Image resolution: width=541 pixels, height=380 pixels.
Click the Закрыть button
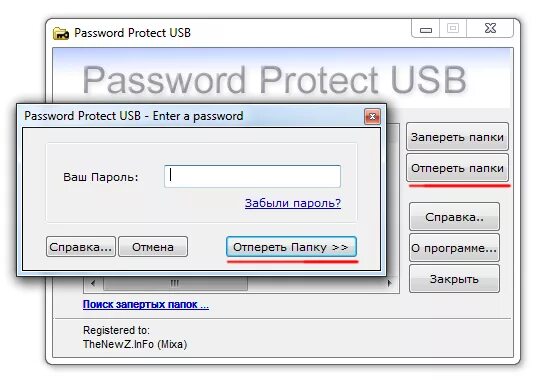[454, 279]
